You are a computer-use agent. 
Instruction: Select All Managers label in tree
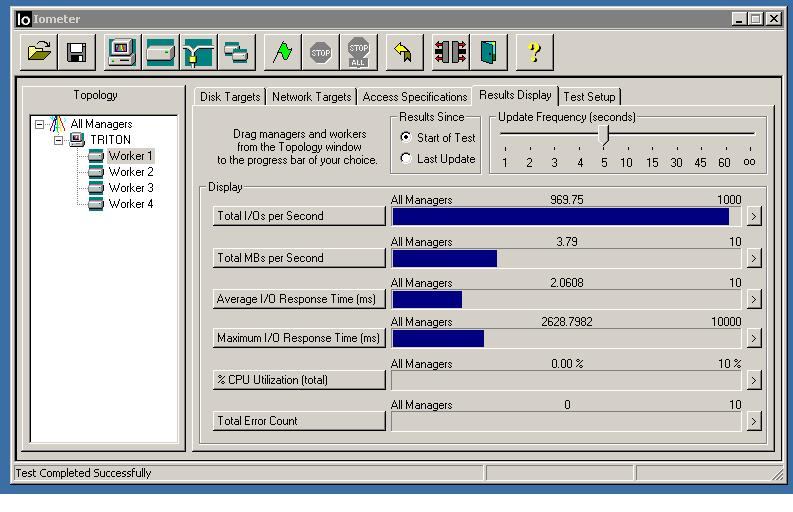tap(101, 124)
